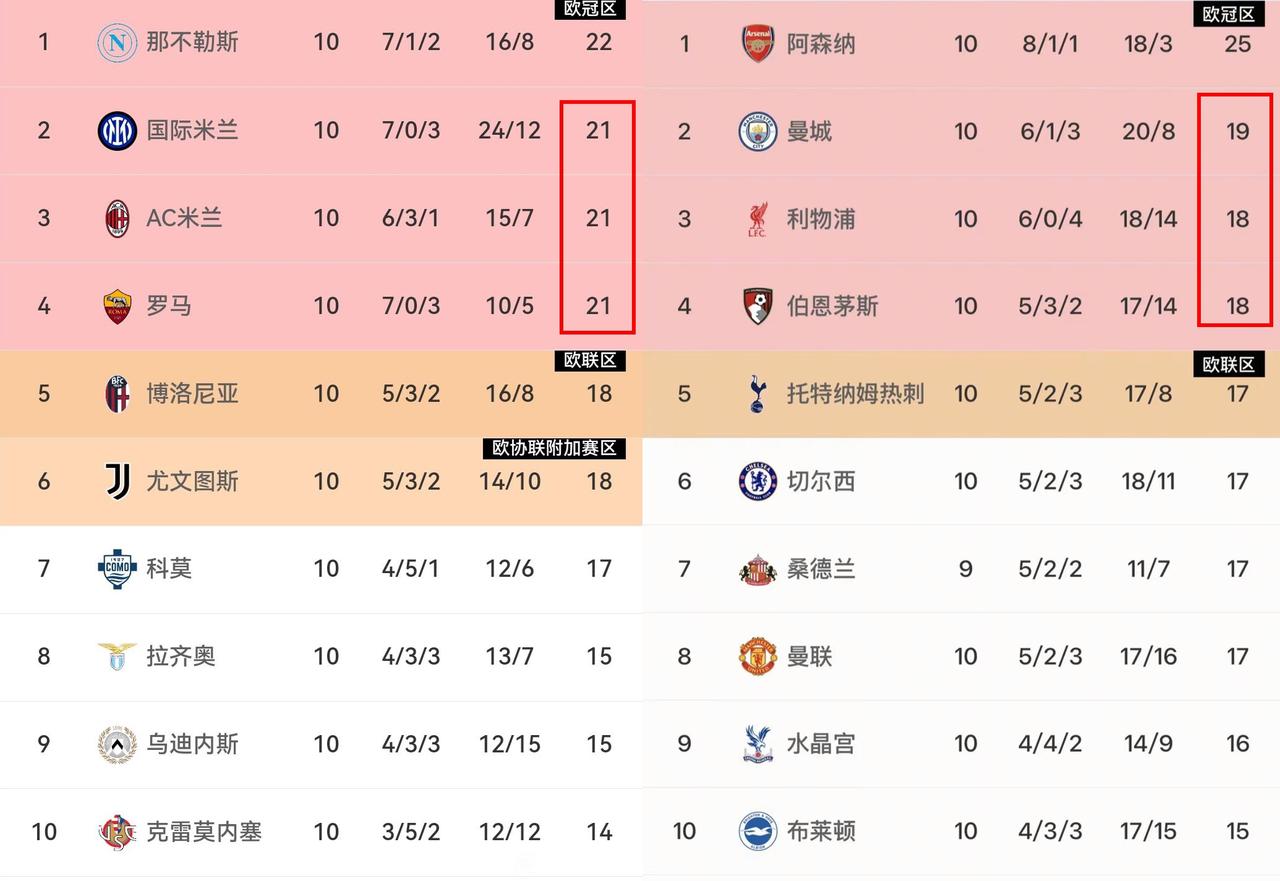Click the Juventus logo icon
The height and width of the screenshot is (881, 1280).
[x=117, y=481]
